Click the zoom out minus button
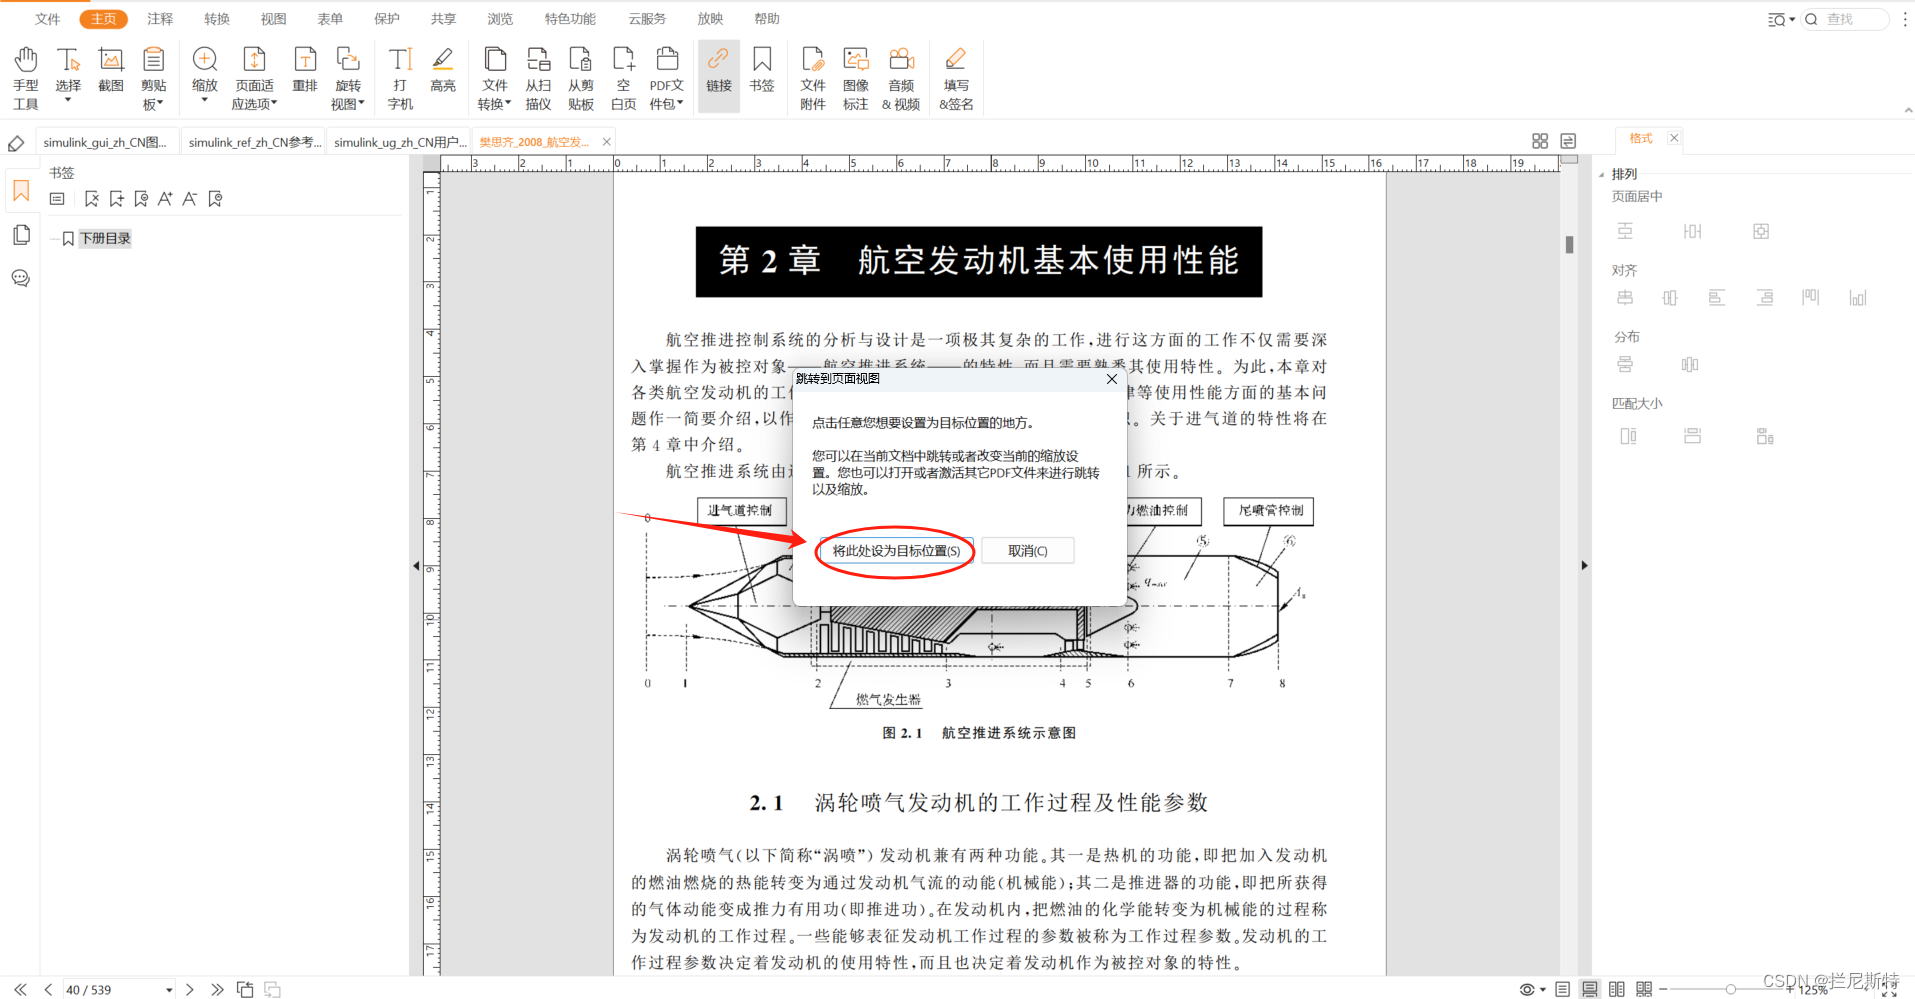Image resolution: width=1915 pixels, height=999 pixels. point(1663,989)
